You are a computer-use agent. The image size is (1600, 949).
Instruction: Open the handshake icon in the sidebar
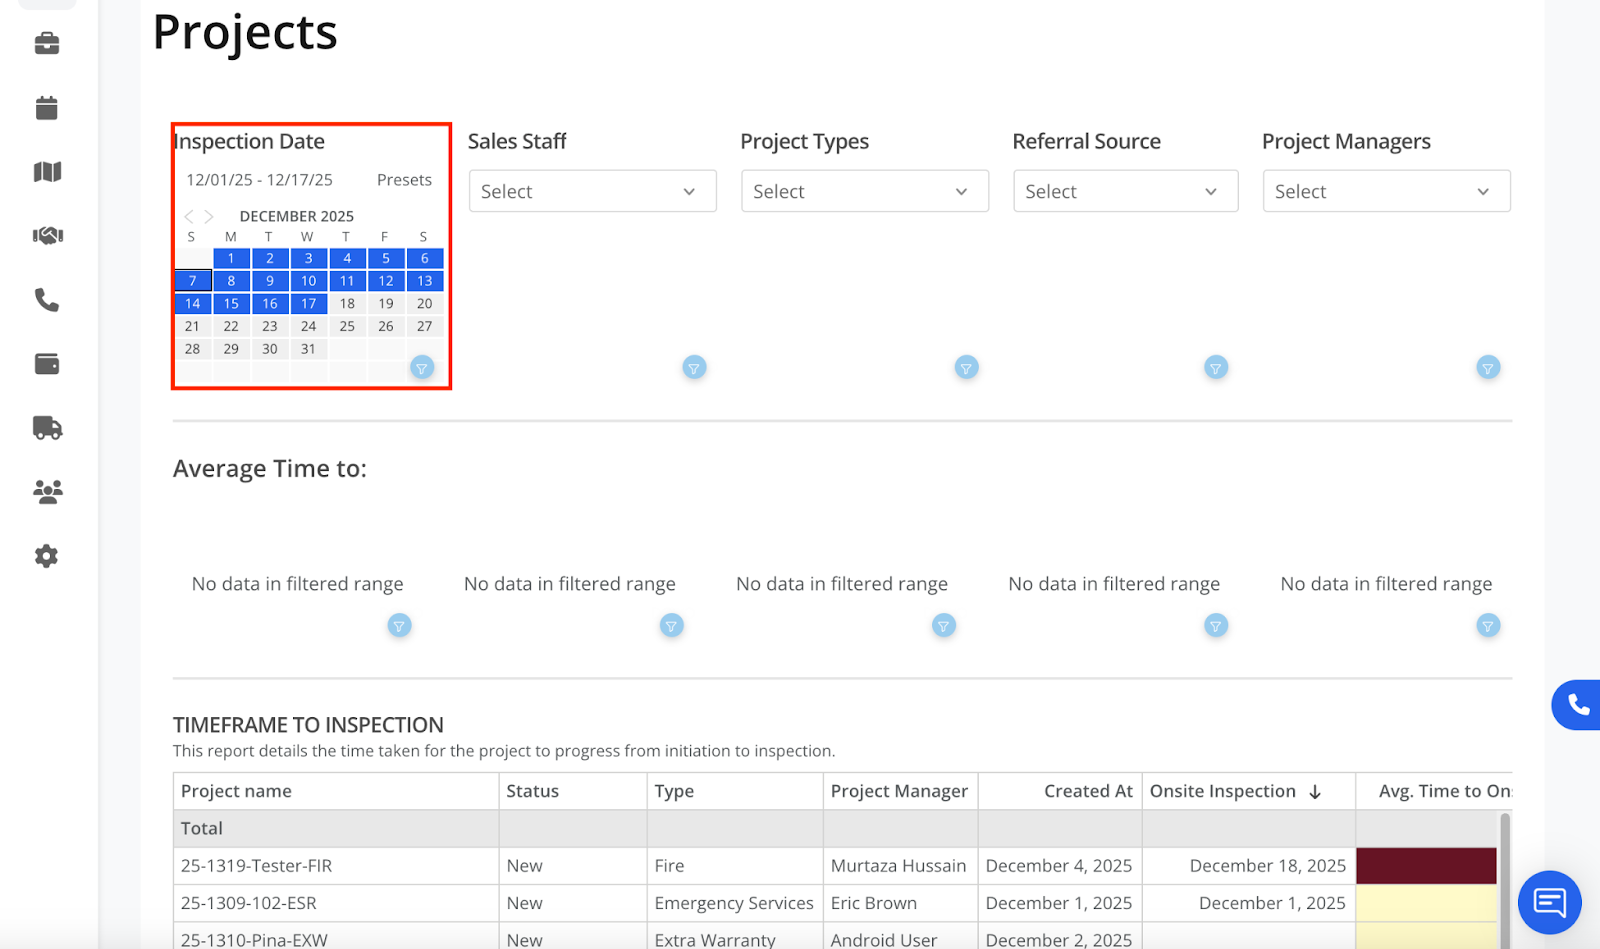(x=47, y=236)
